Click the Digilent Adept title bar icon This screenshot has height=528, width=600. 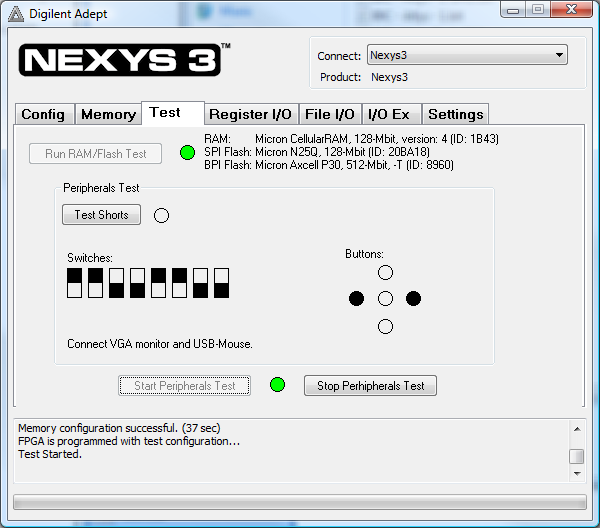[16, 14]
